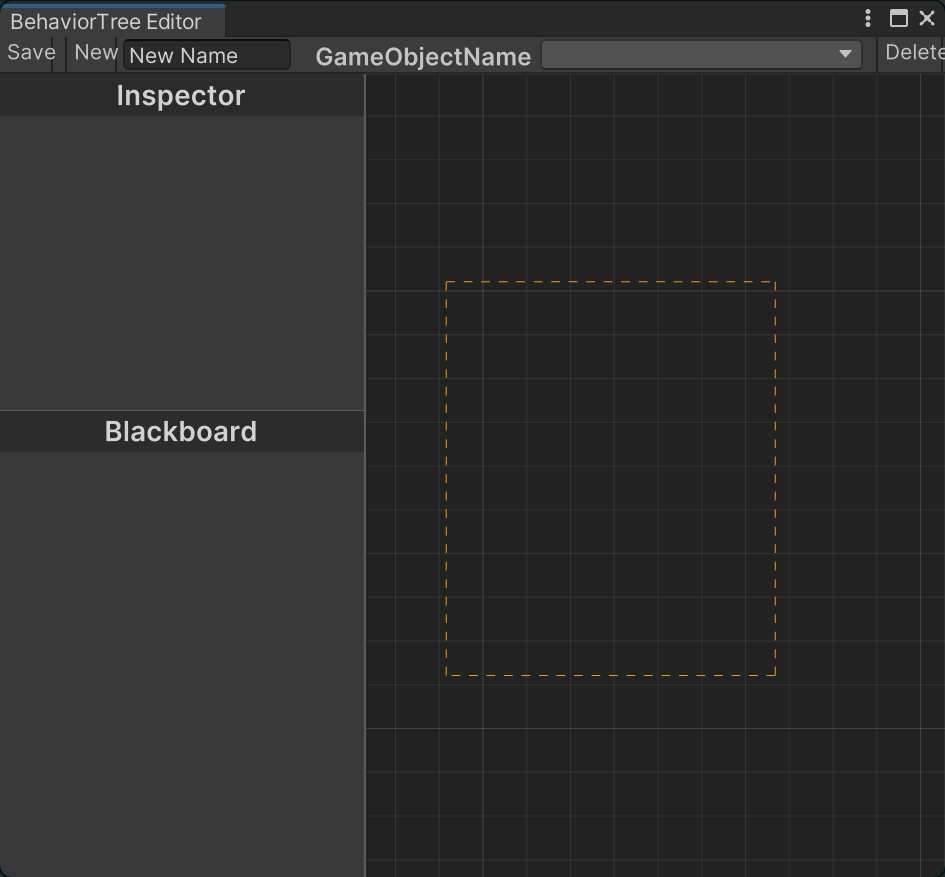
Task: Click inside the empty Blackboard panel area
Action: pos(181,660)
